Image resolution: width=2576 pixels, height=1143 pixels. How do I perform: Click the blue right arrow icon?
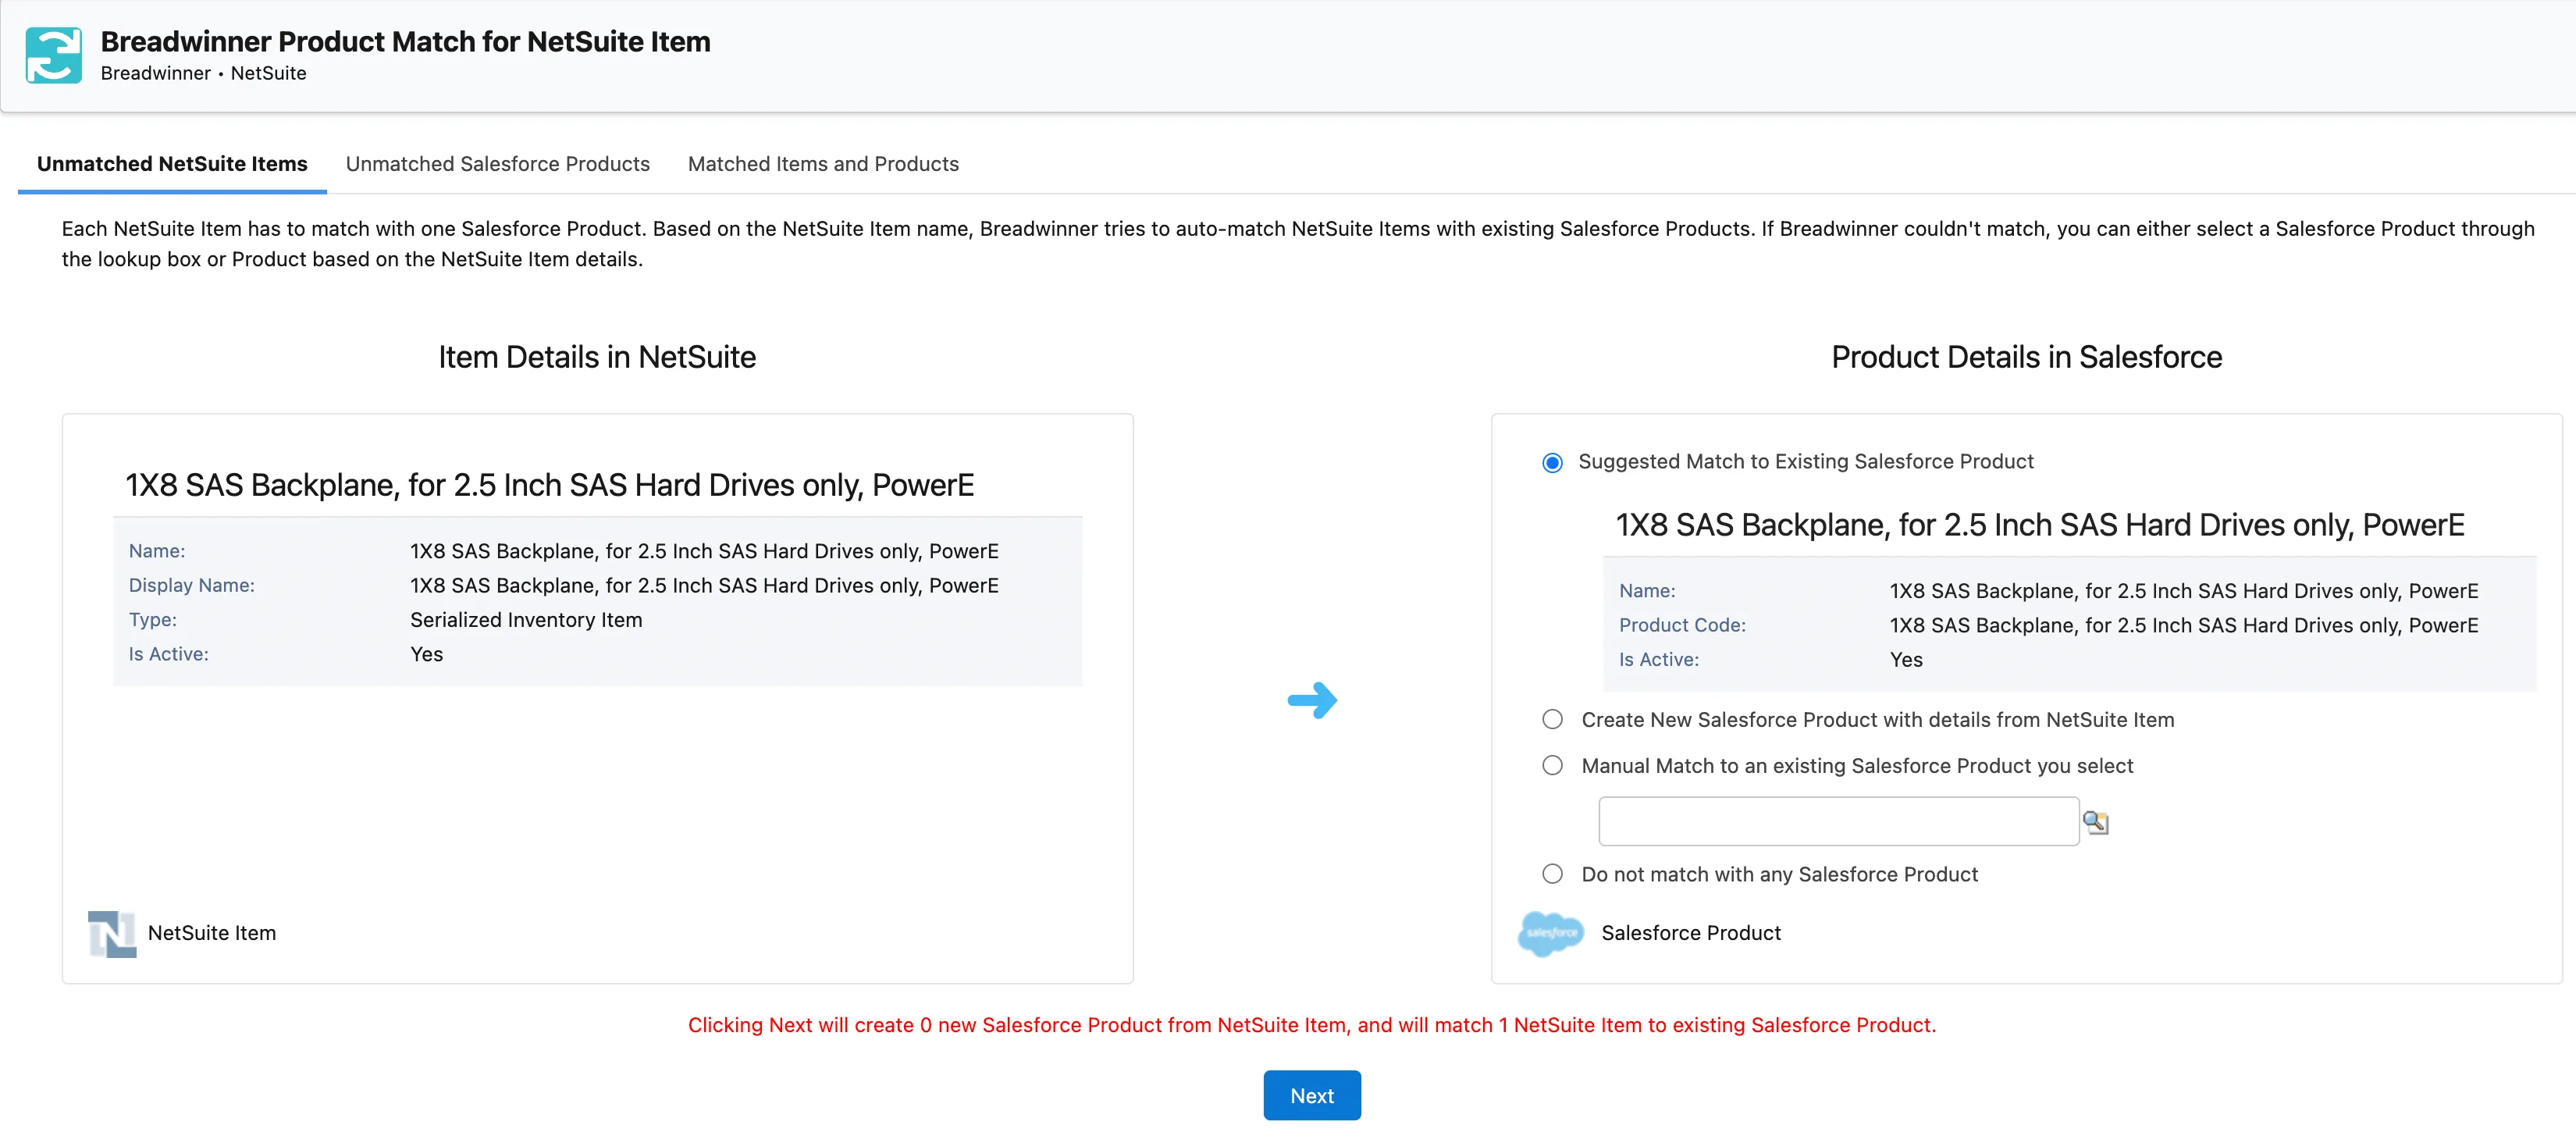pos(1312,700)
